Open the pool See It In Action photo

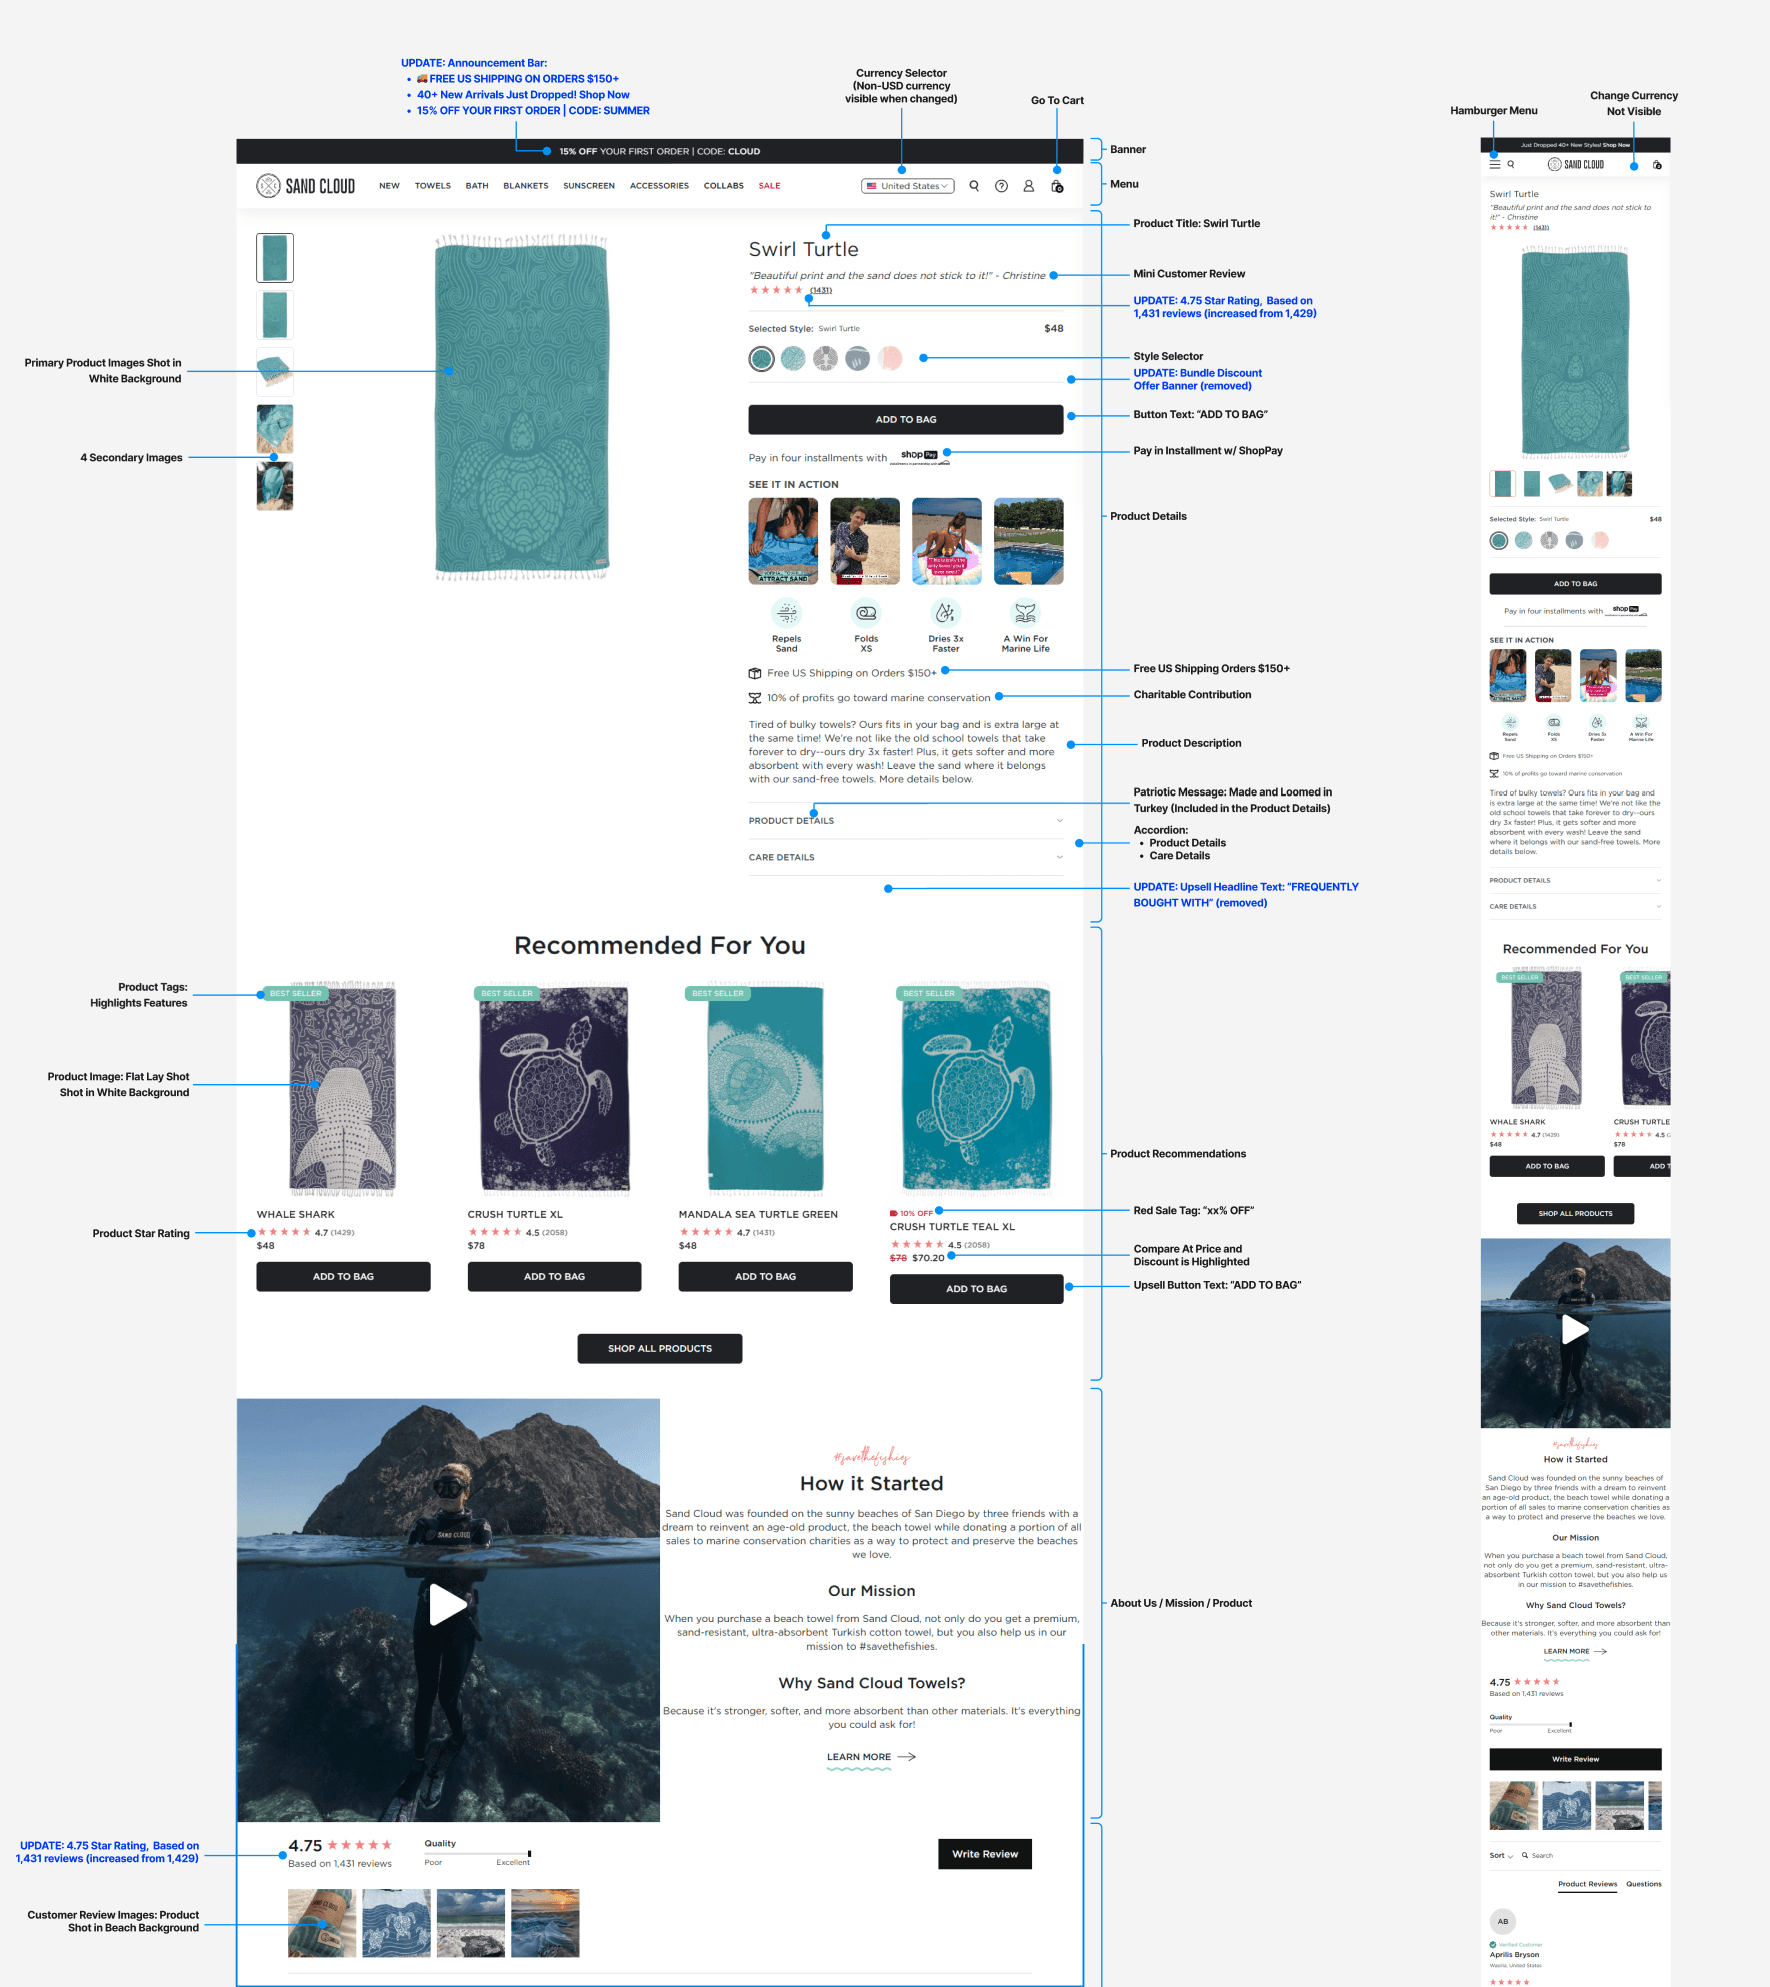click(1029, 541)
